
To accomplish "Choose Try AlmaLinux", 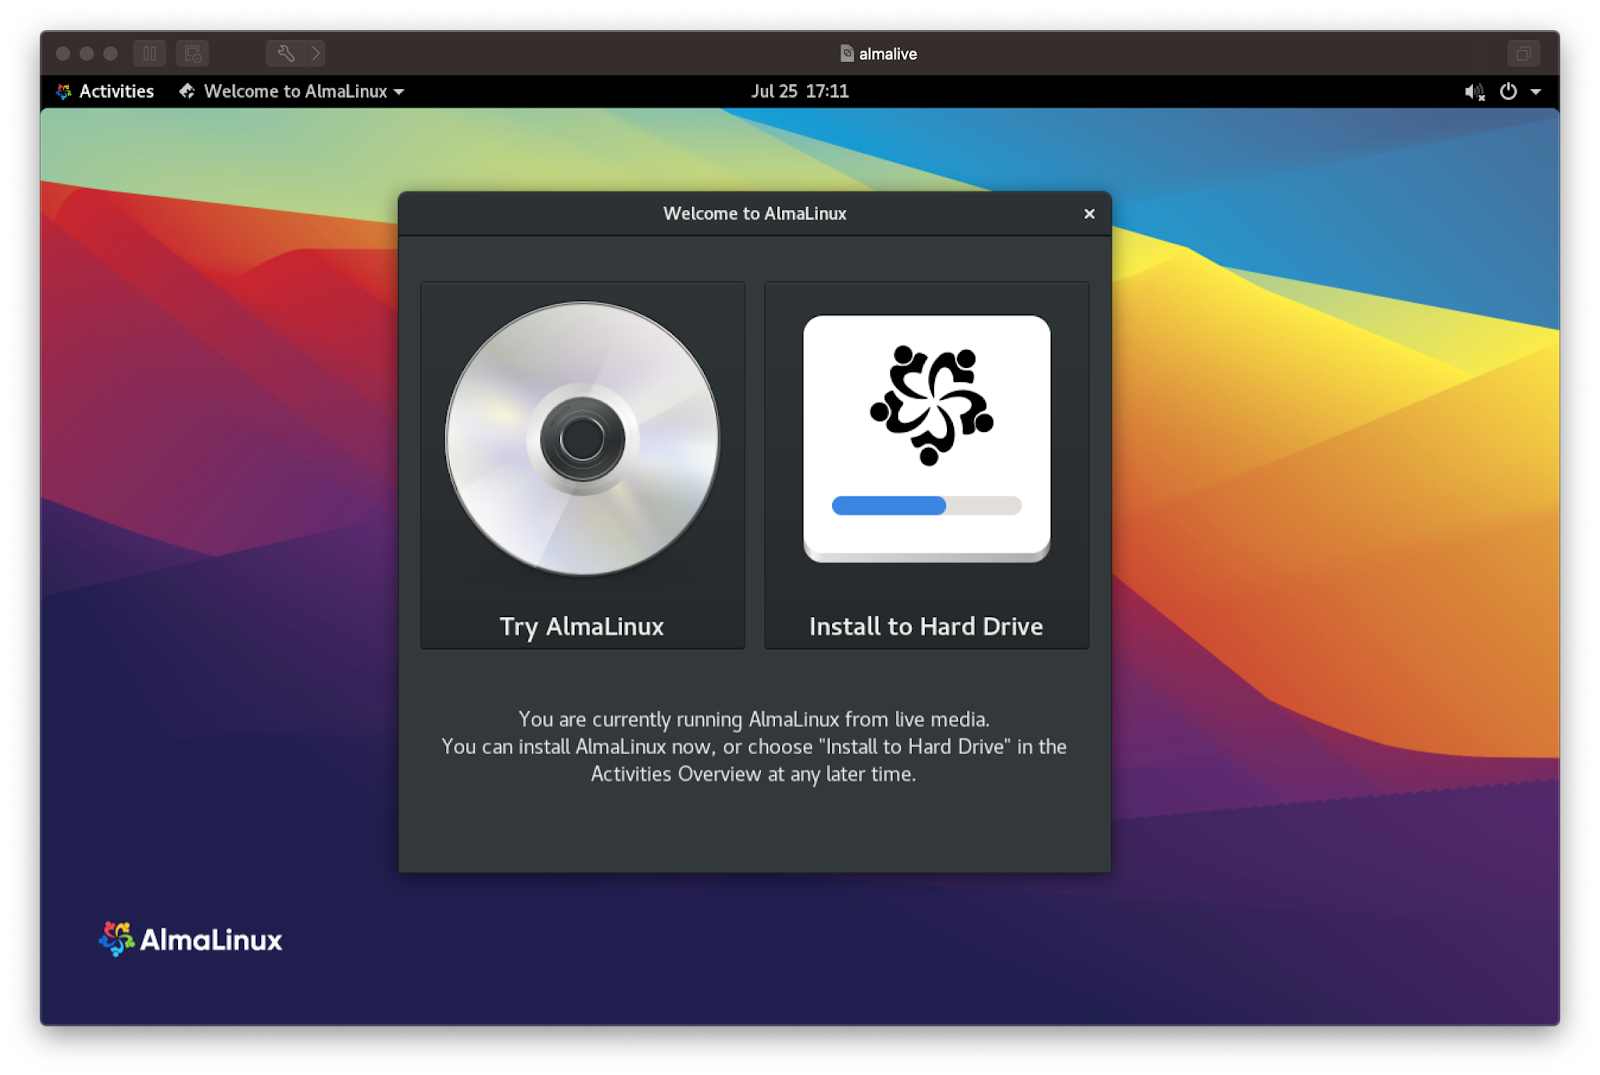I will [582, 465].
